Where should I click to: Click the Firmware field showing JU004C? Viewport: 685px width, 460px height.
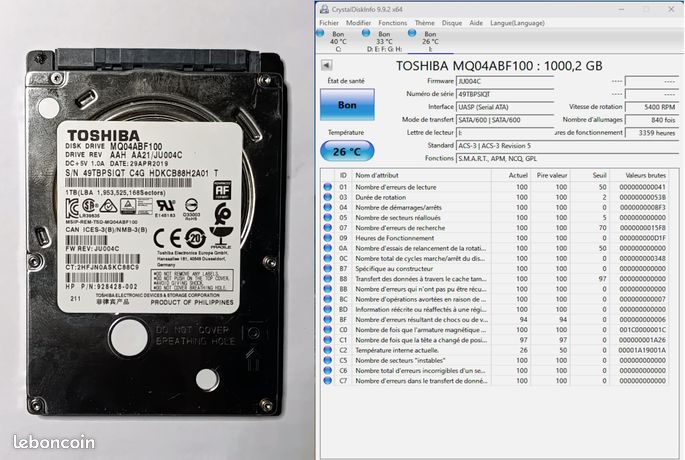tap(505, 81)
